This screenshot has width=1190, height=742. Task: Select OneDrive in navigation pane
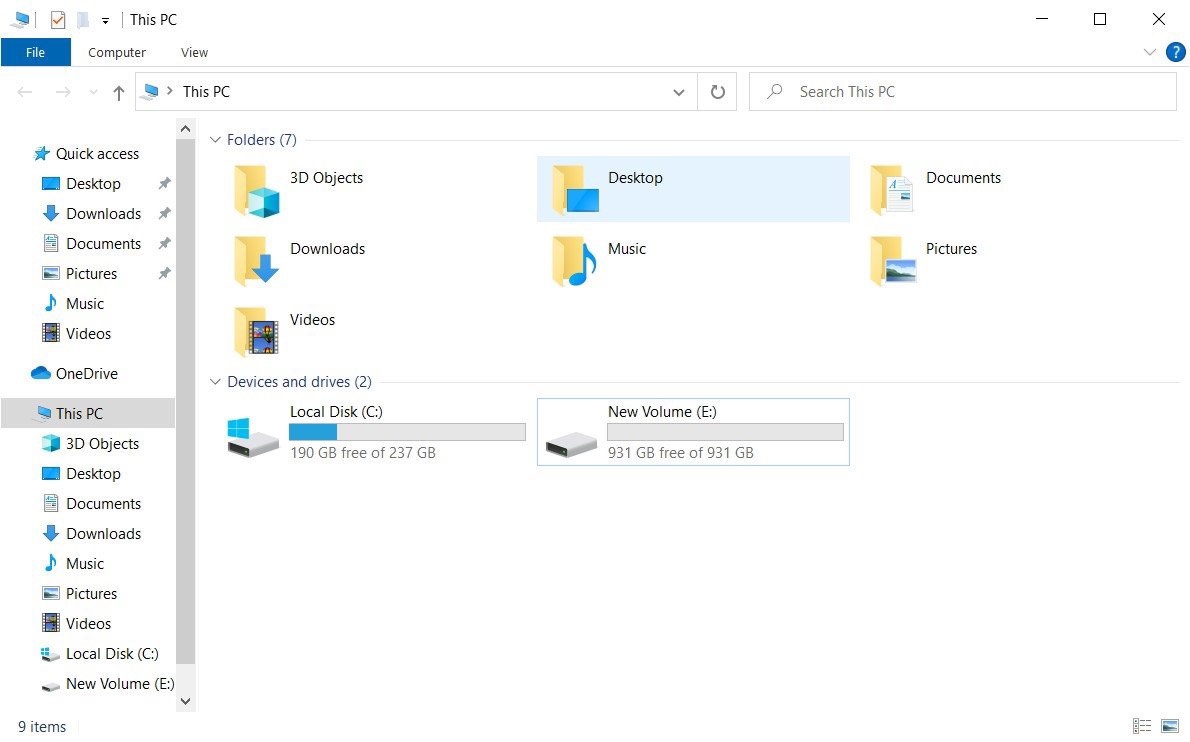point(86,374)
